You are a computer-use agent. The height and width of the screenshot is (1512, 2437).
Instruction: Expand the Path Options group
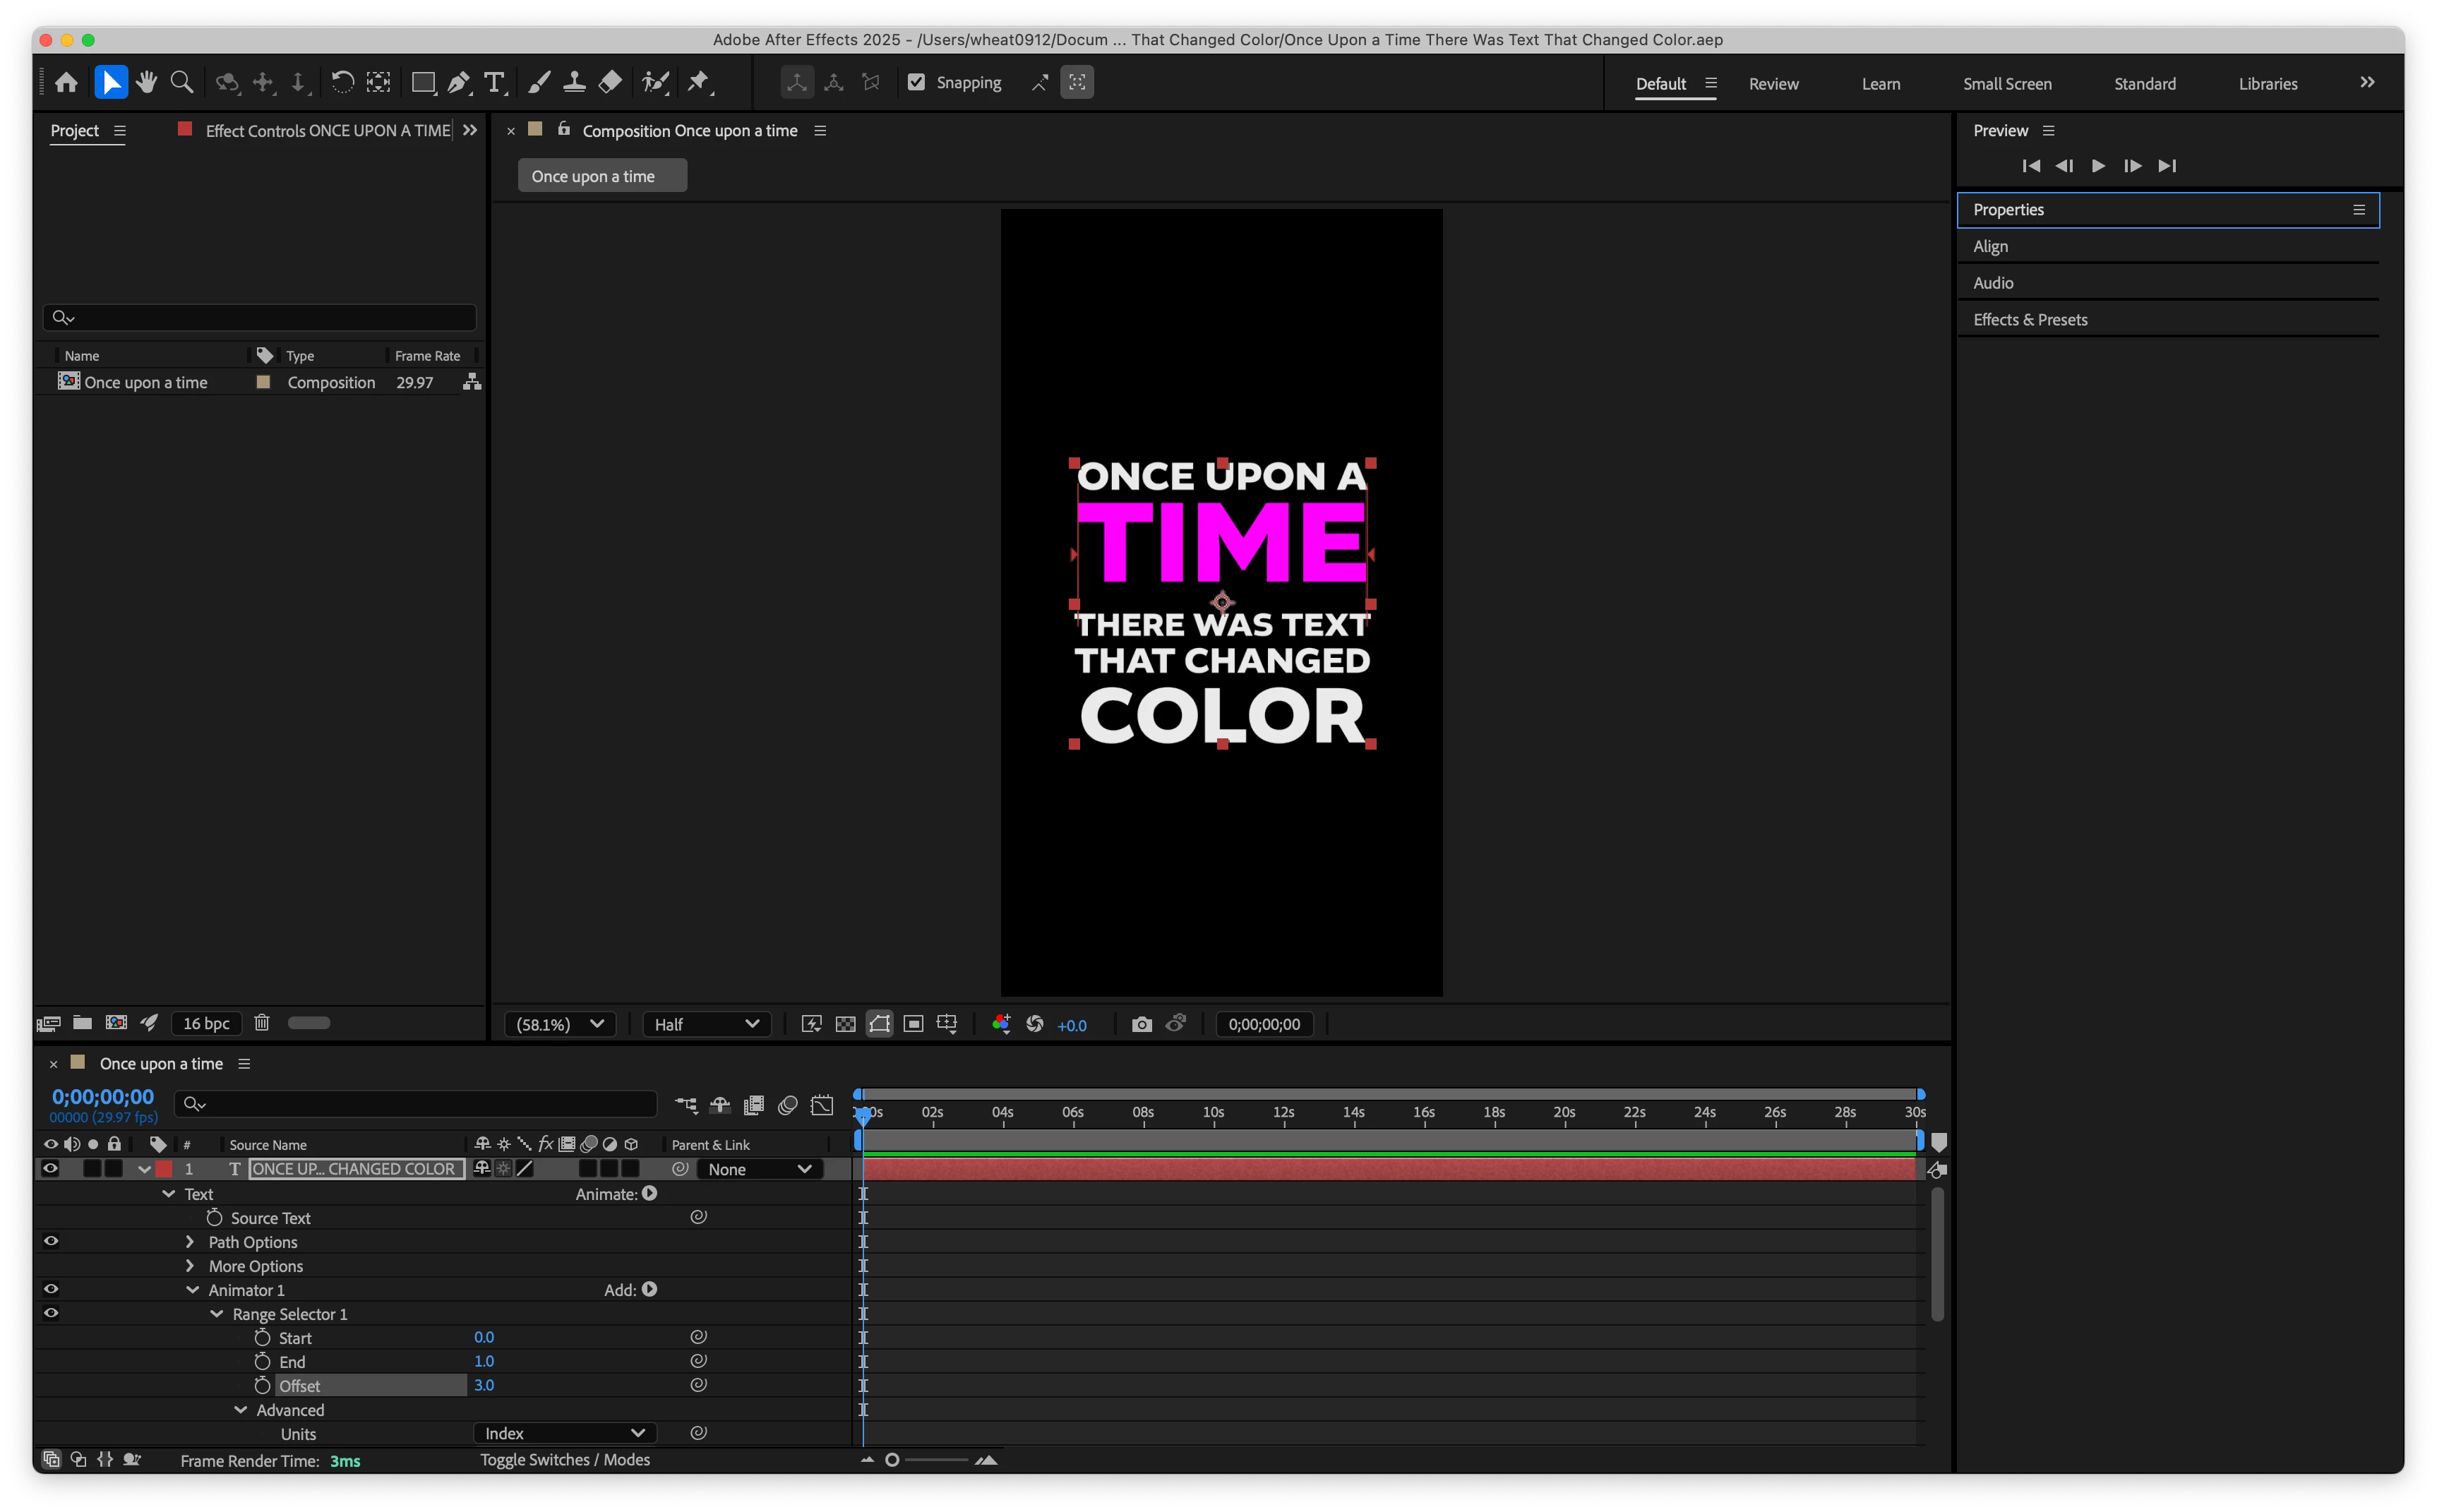(190, 1241)
